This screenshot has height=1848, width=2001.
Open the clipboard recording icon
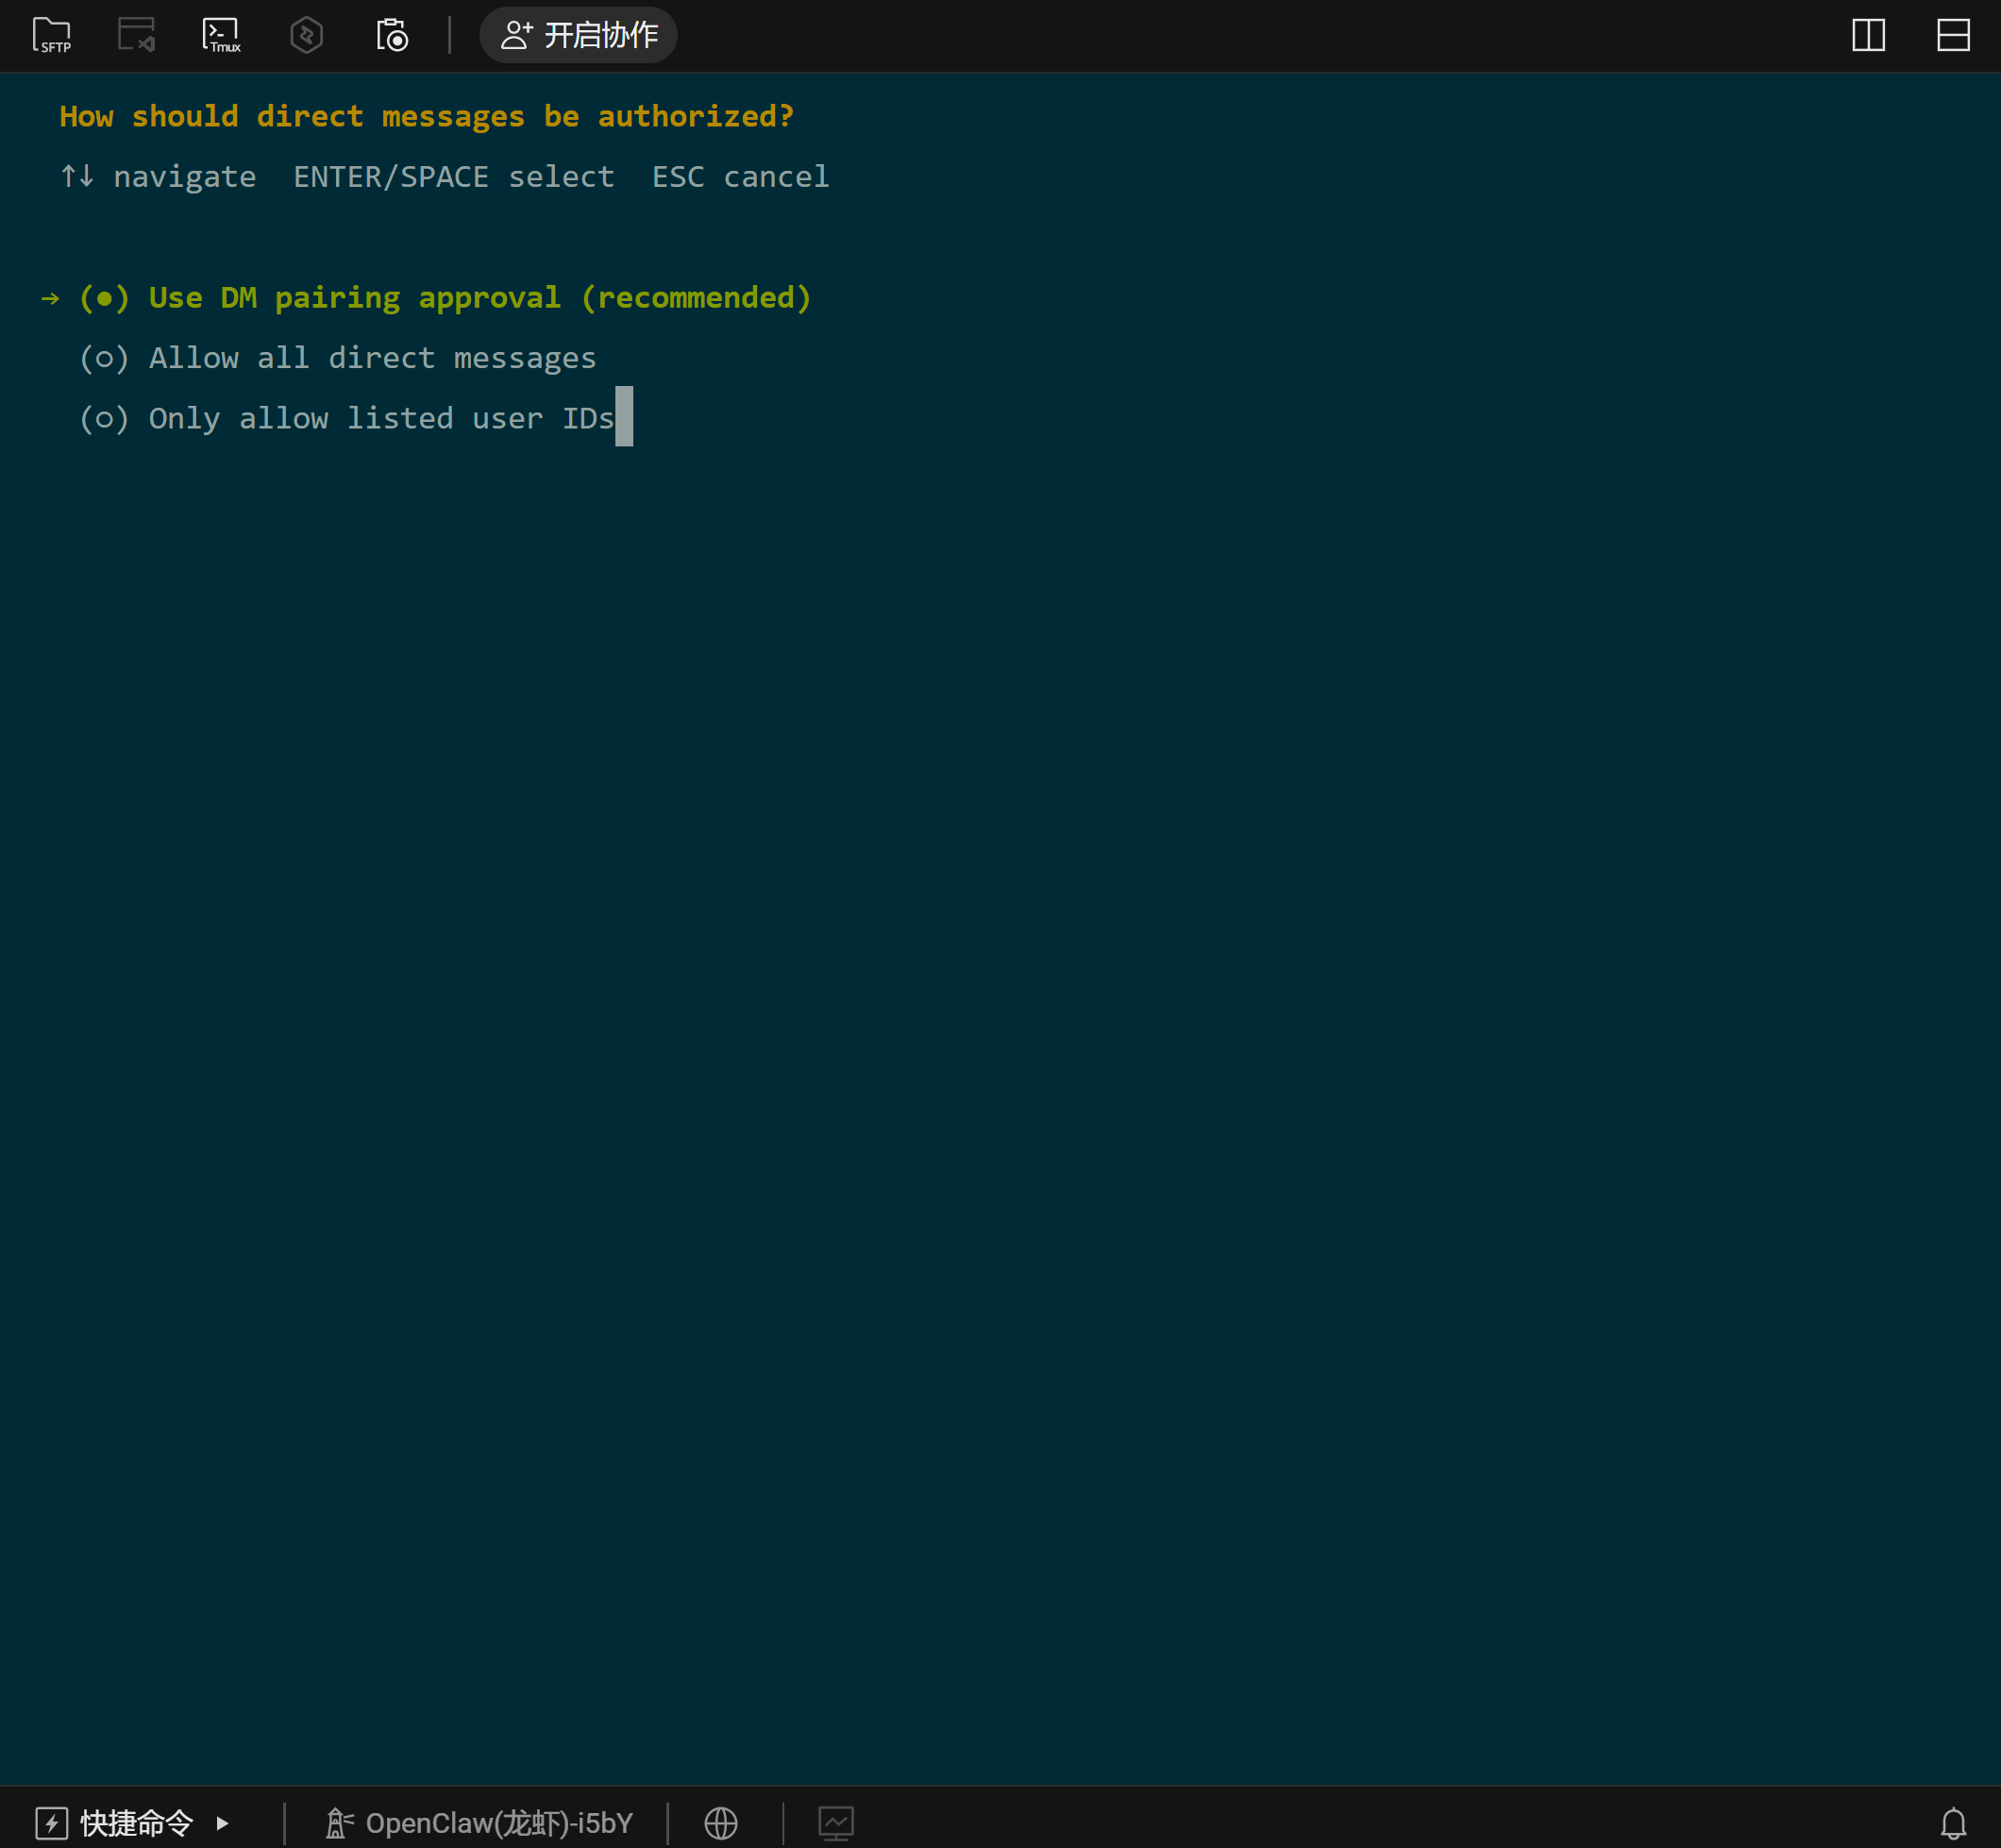392,35
